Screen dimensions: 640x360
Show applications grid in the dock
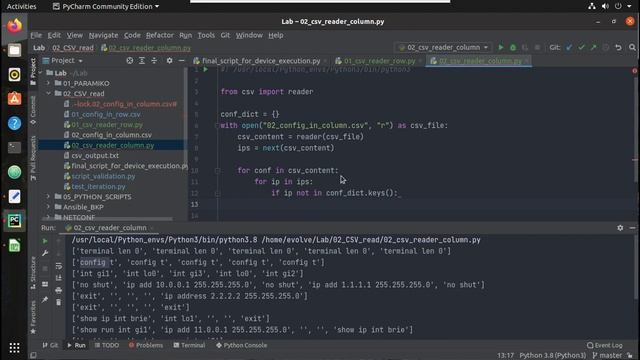click(x=14, y=348)
